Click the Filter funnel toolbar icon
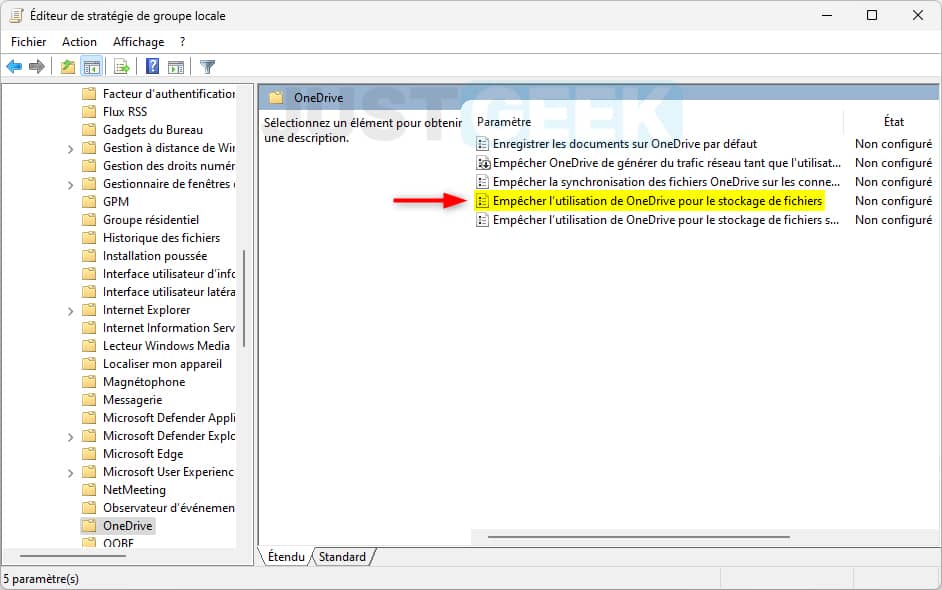The width and height of the screenshot is (942, 590). coord(207,67)
